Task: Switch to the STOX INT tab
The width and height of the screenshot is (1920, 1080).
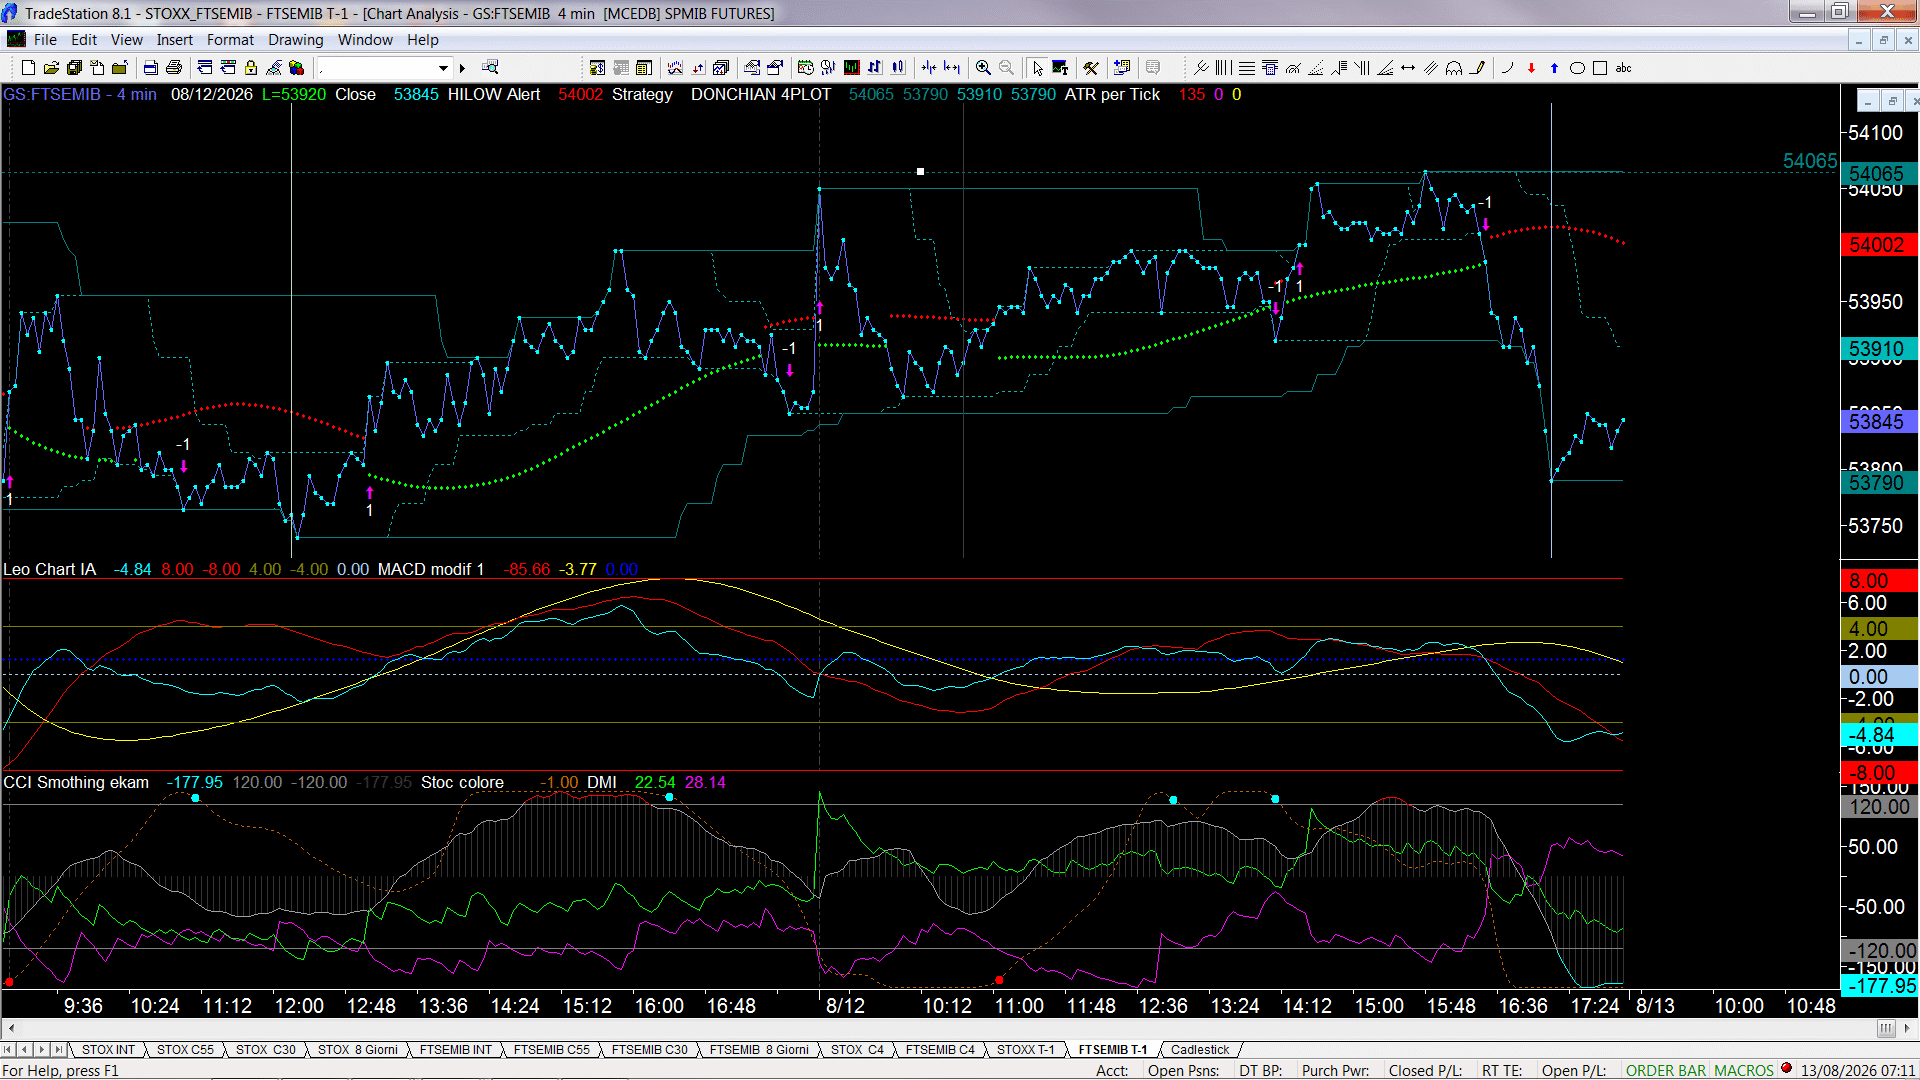Action: (x=108, y=1050)
